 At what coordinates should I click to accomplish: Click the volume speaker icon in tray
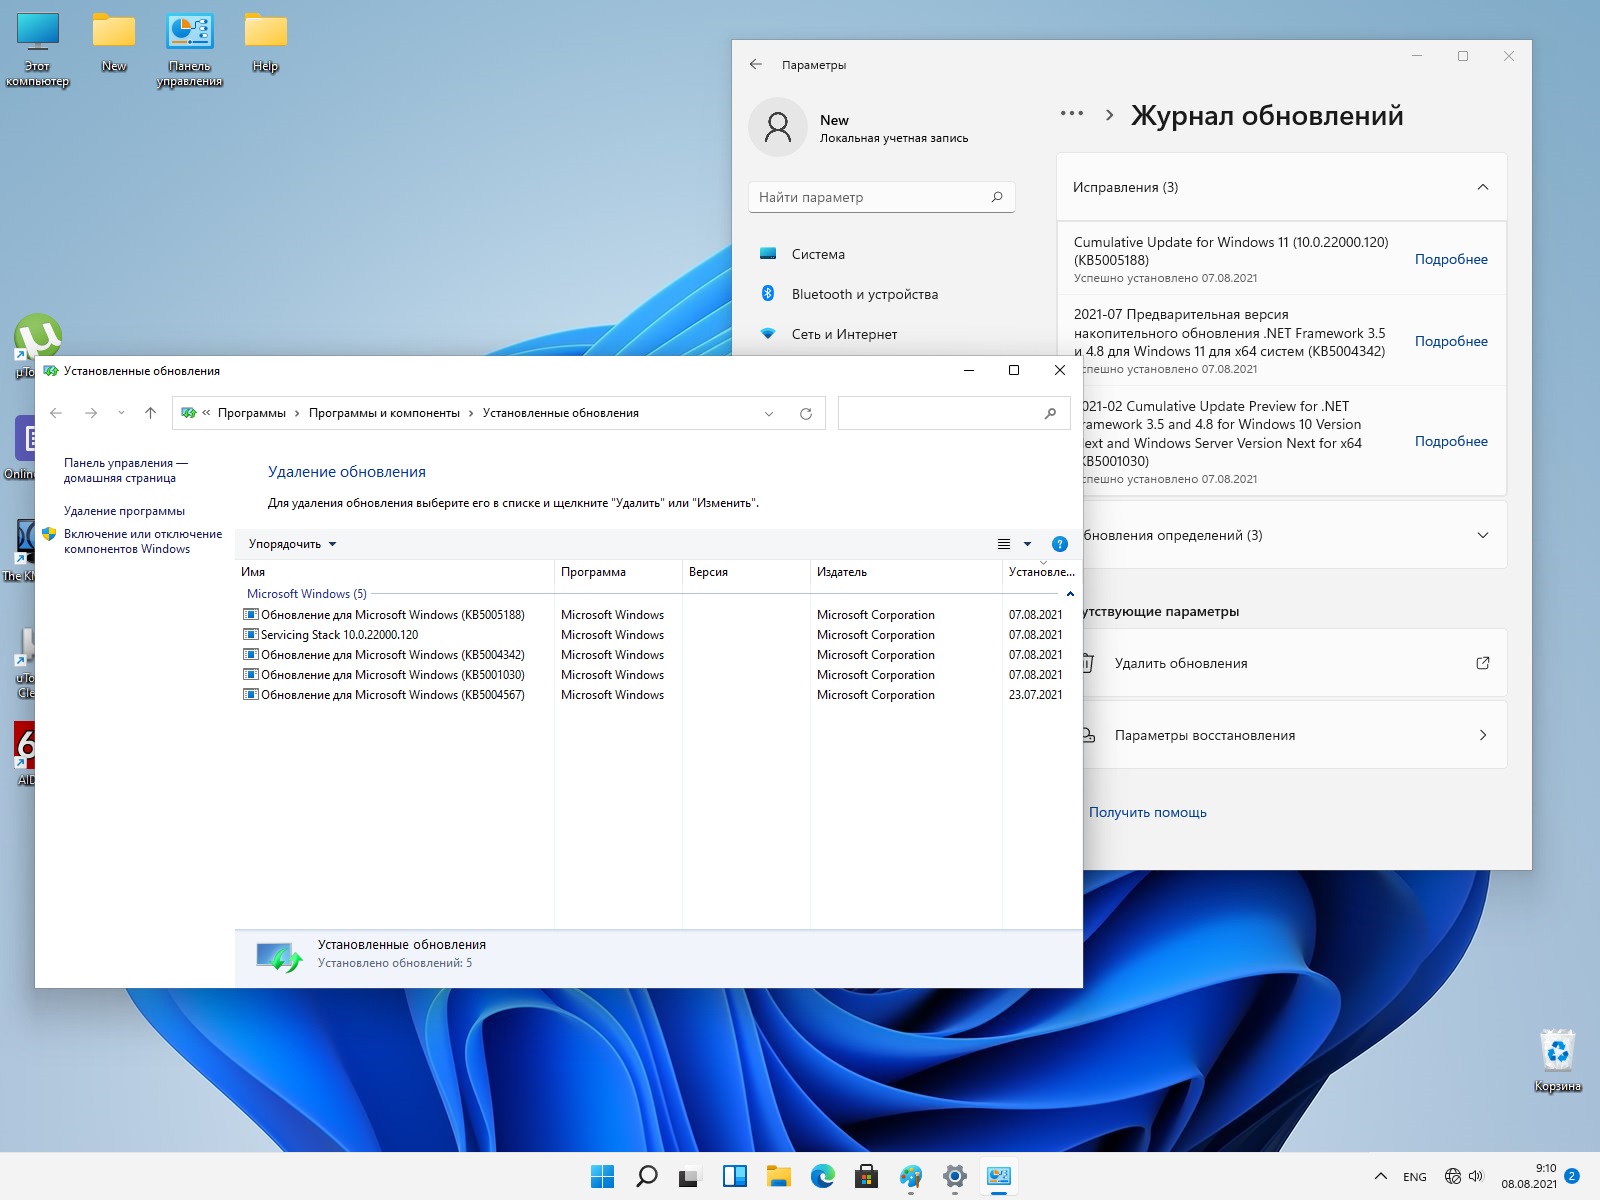pos(1476,1177)
